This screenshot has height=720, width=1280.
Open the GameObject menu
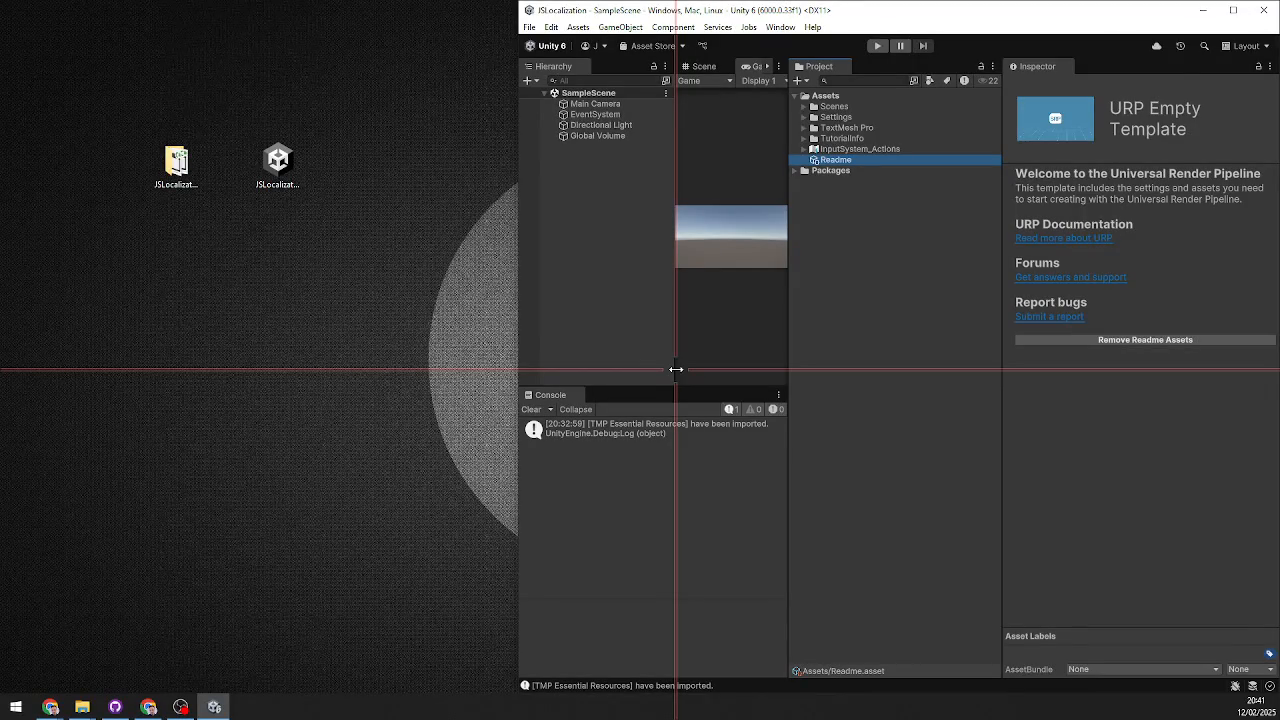point(620,27)
